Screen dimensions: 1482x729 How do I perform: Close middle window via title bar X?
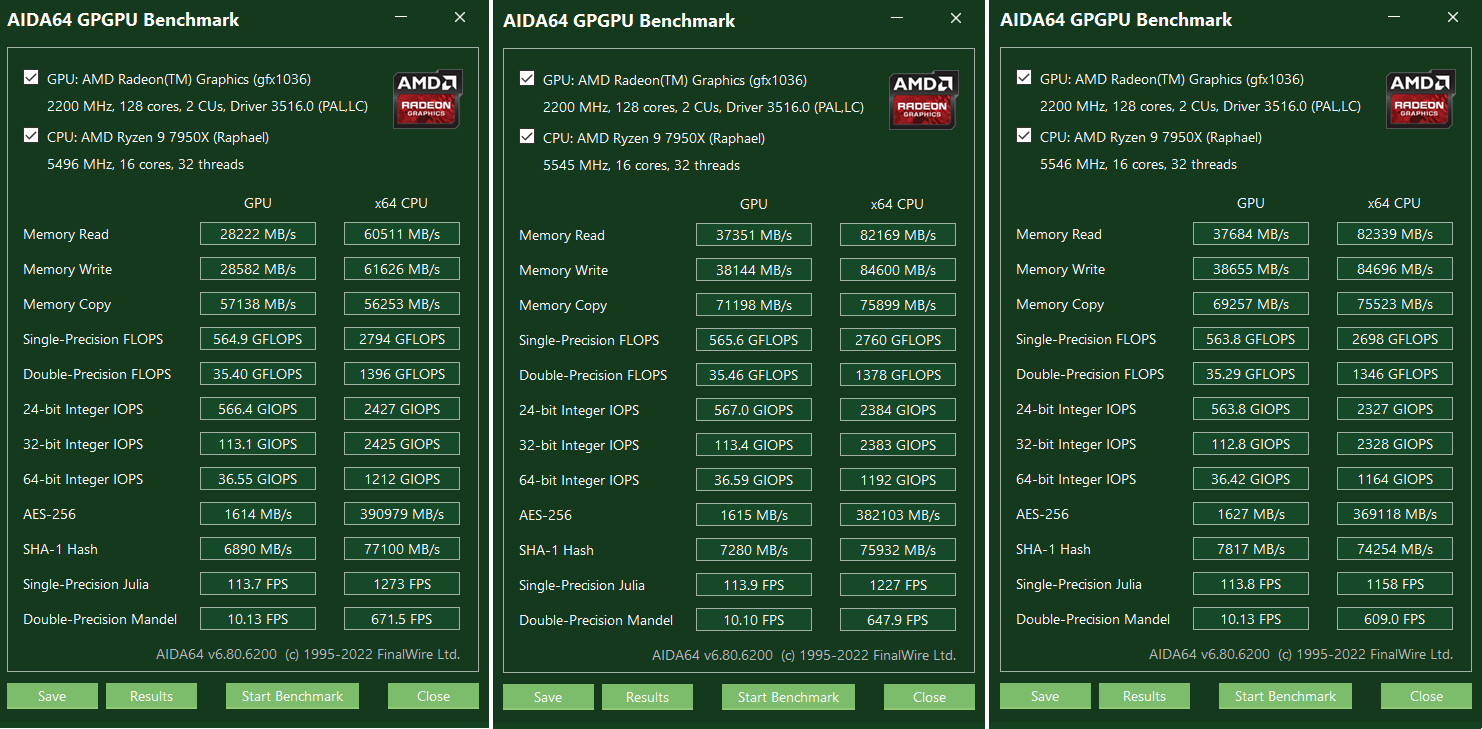(956, 19)
